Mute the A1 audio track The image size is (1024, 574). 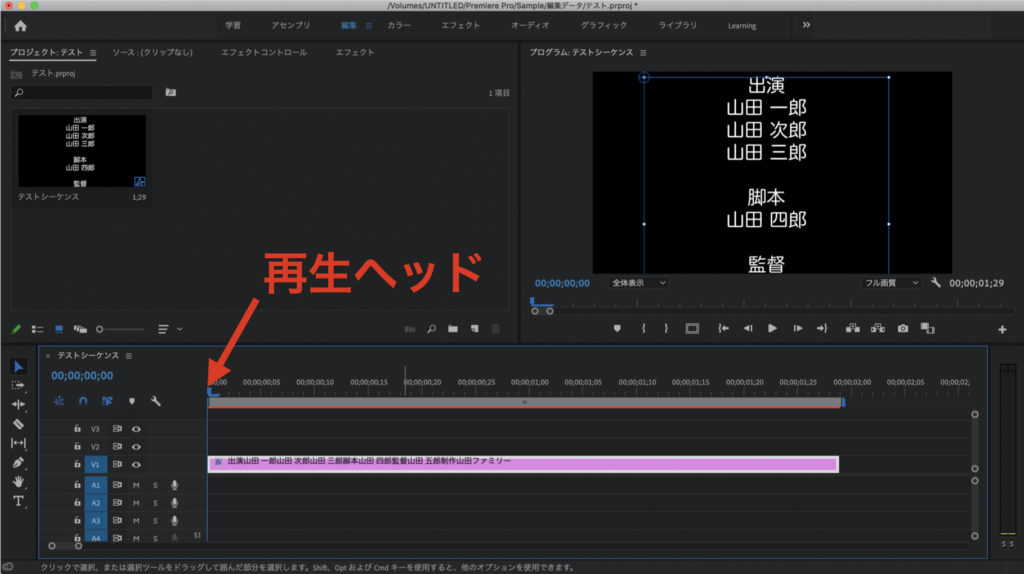136,485
